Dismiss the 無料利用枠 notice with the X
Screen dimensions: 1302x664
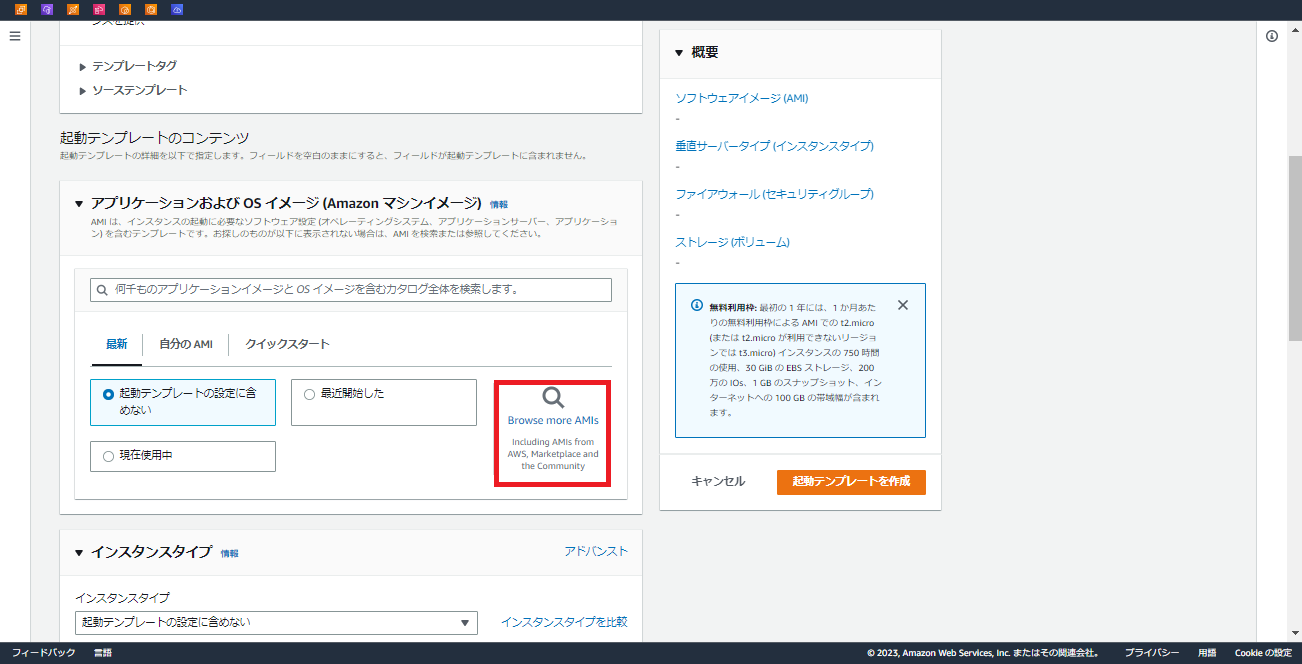click(x=903, y=305)
